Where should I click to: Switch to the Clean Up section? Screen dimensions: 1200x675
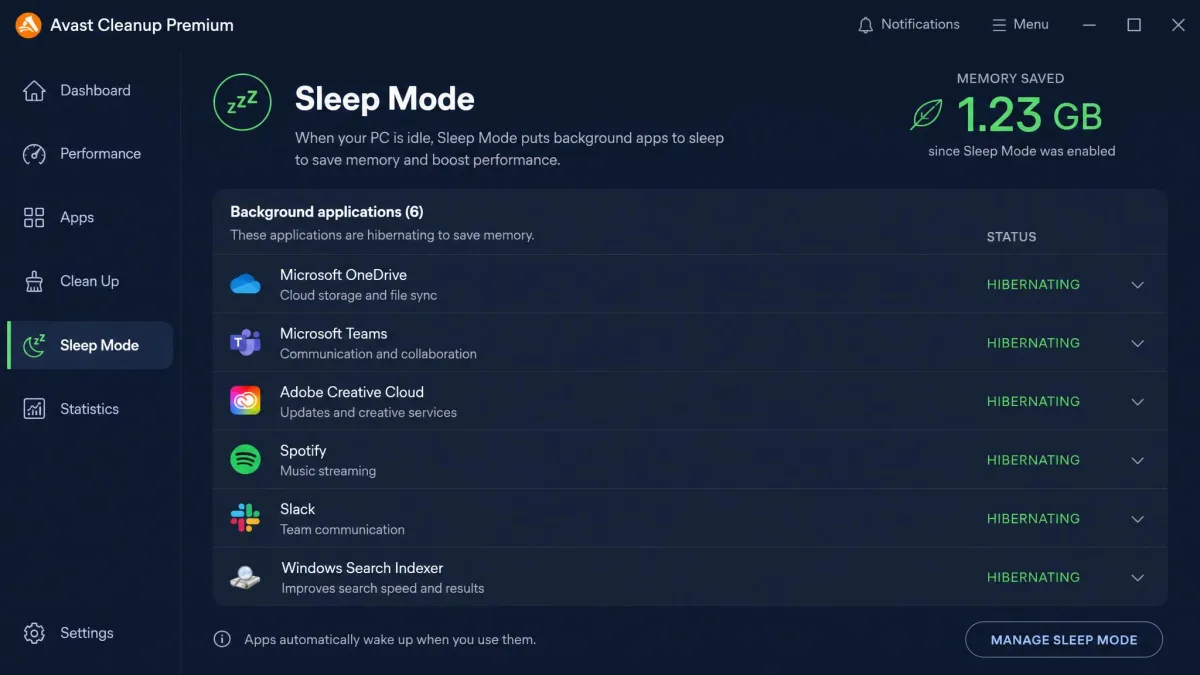tap(90, 282)
